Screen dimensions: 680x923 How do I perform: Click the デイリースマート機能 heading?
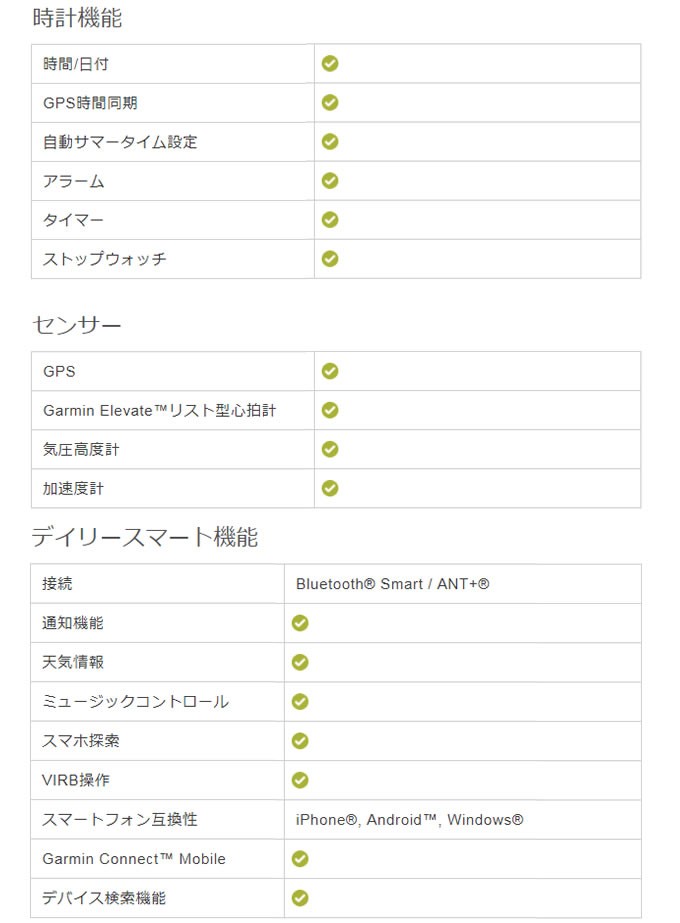(x=145, y=537)
